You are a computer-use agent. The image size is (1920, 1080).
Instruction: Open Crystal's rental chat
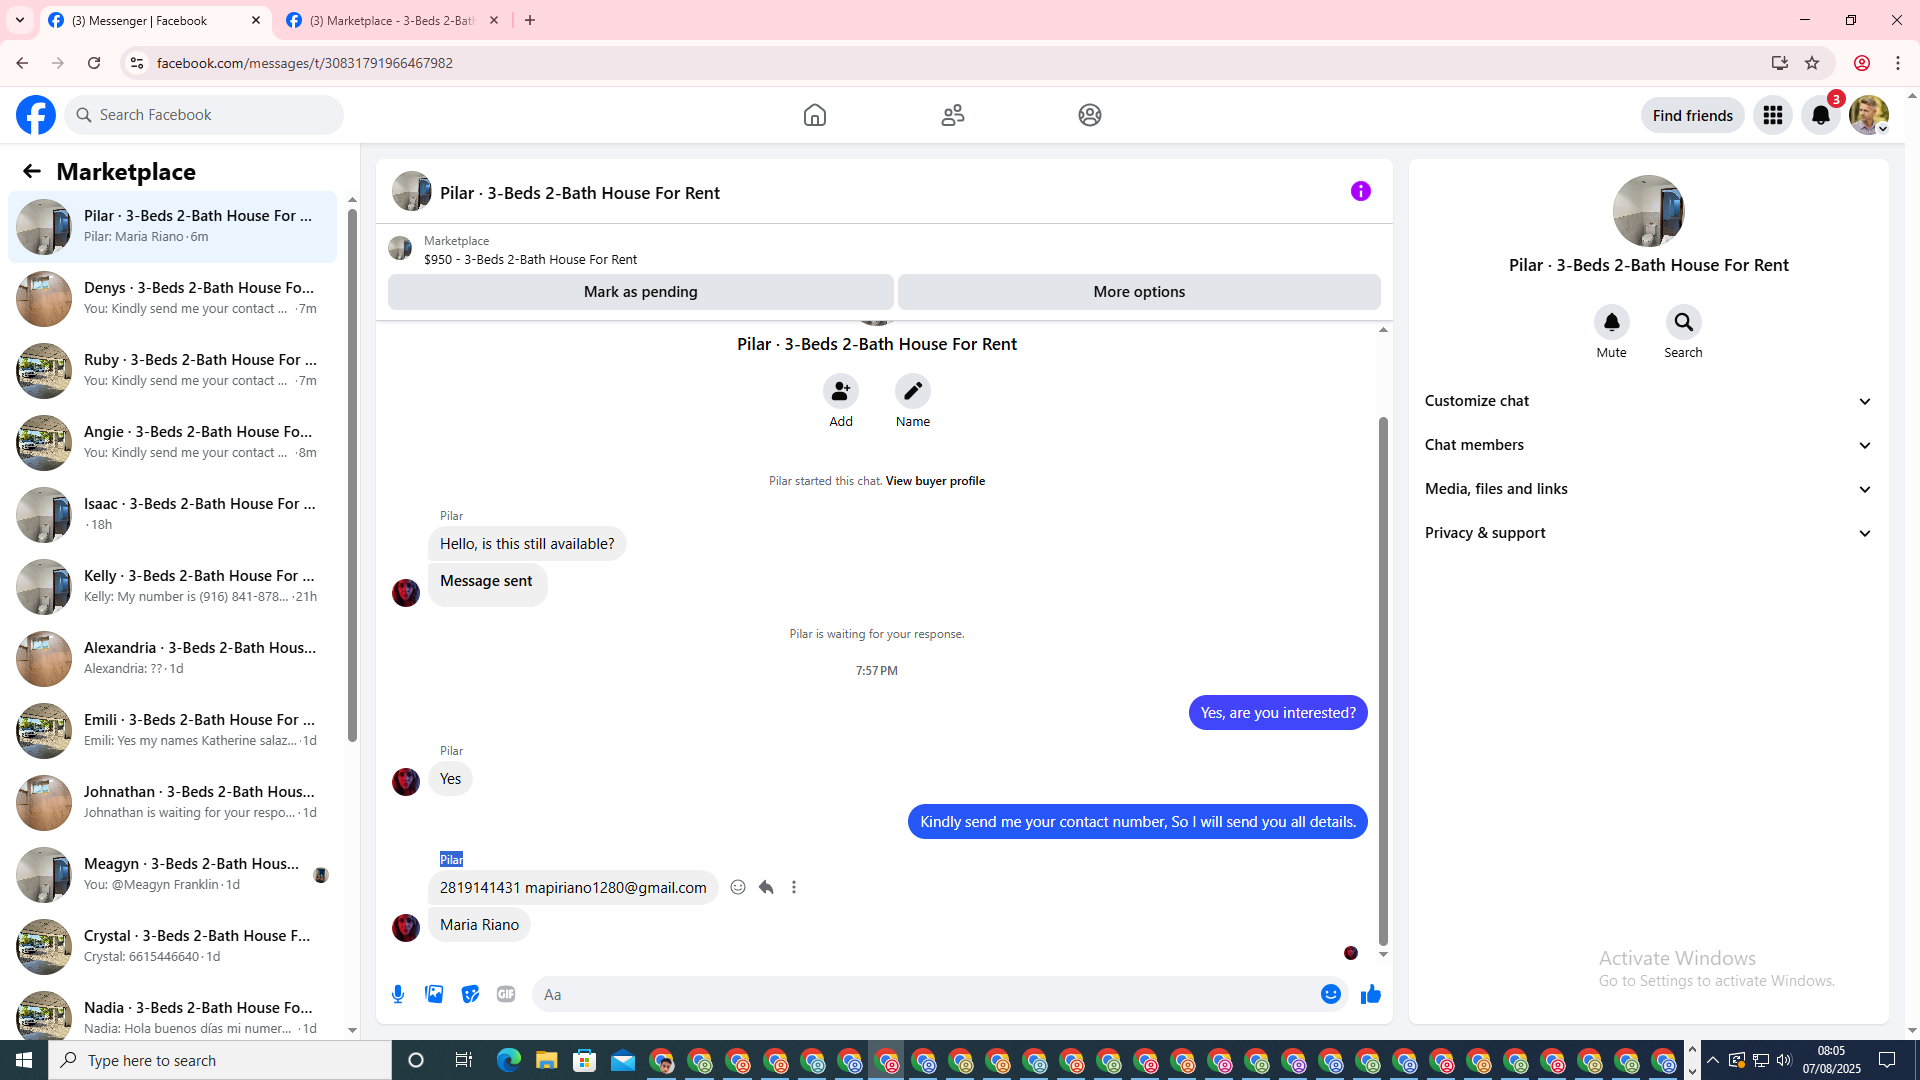pyautogui.click(x=172, y=946)
